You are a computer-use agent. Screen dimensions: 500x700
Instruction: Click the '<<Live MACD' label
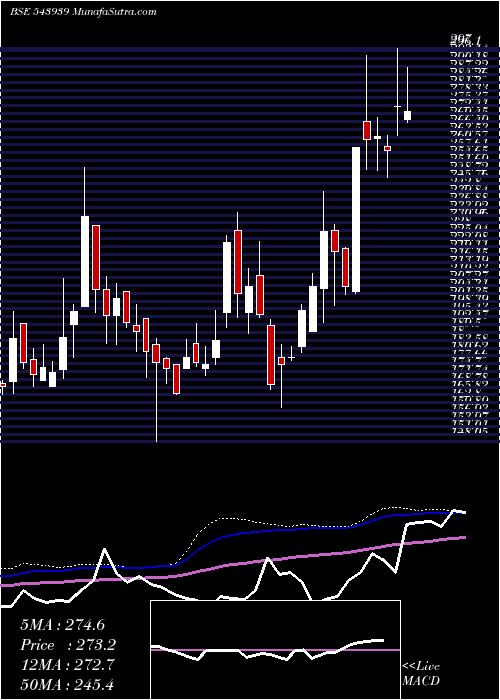pos(421,674)
